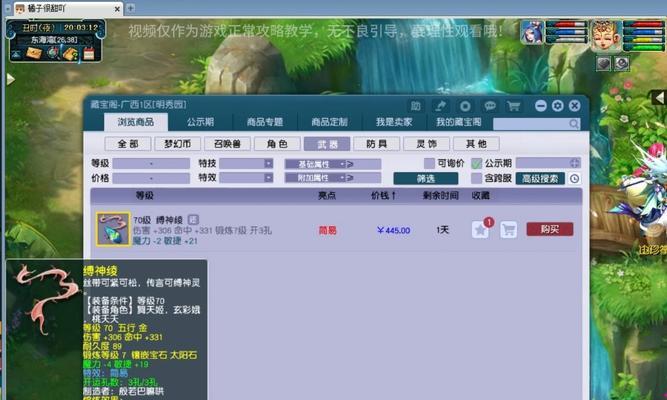Screen dimensions: 667x400
Task: Open the mail envelope icon in minimap panel
Action: pyautogui.click(x=34, y=53)
